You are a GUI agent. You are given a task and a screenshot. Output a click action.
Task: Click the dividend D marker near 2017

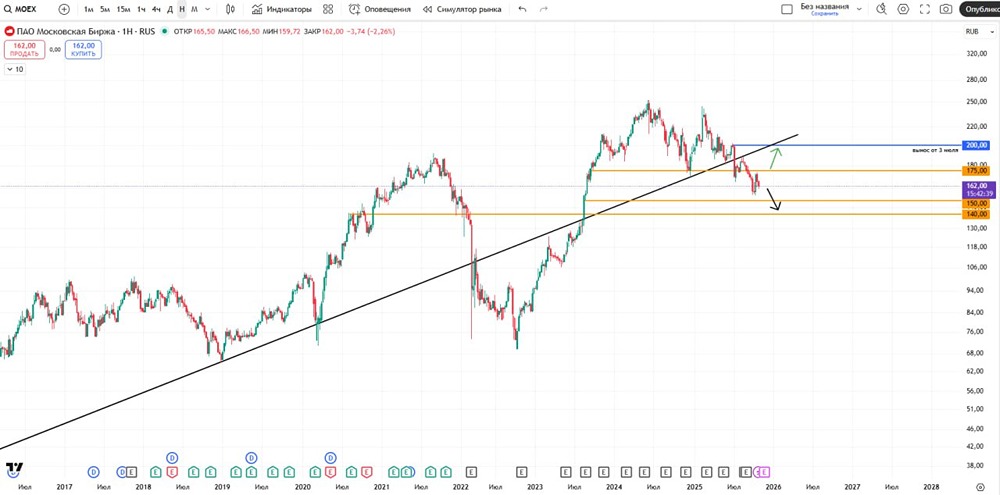pyautogui.click(x=94, y=472)
